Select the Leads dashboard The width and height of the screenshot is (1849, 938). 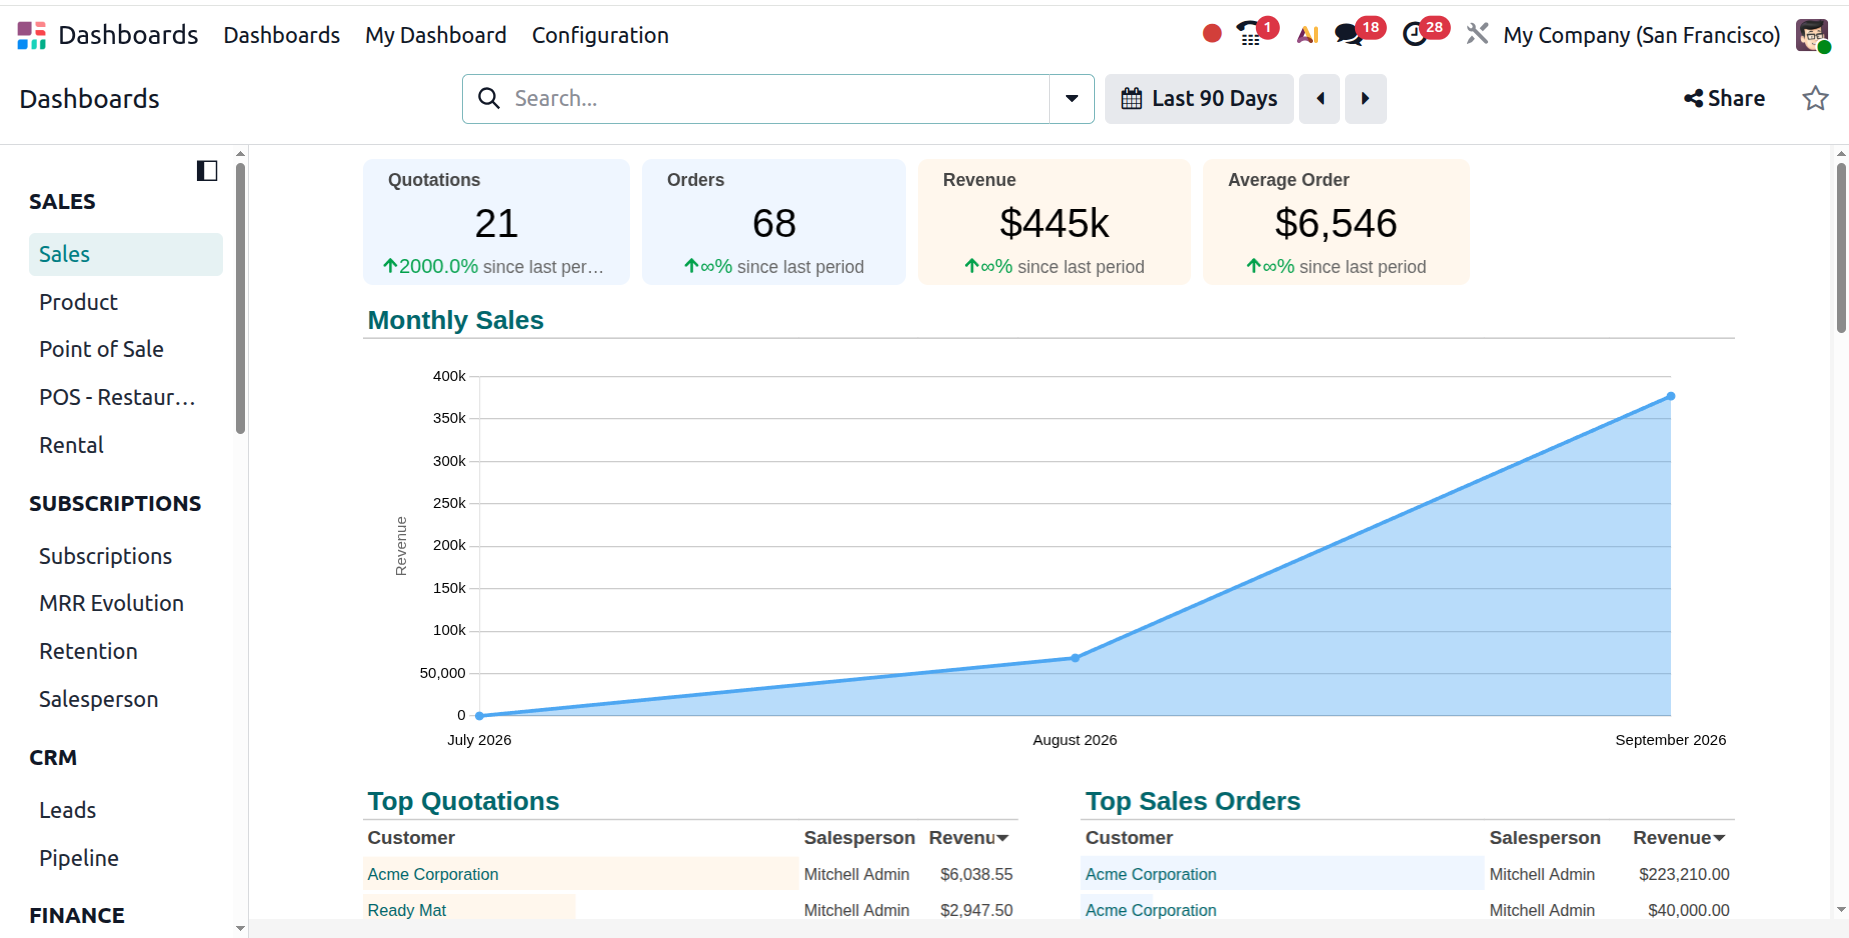click(126, 810)
